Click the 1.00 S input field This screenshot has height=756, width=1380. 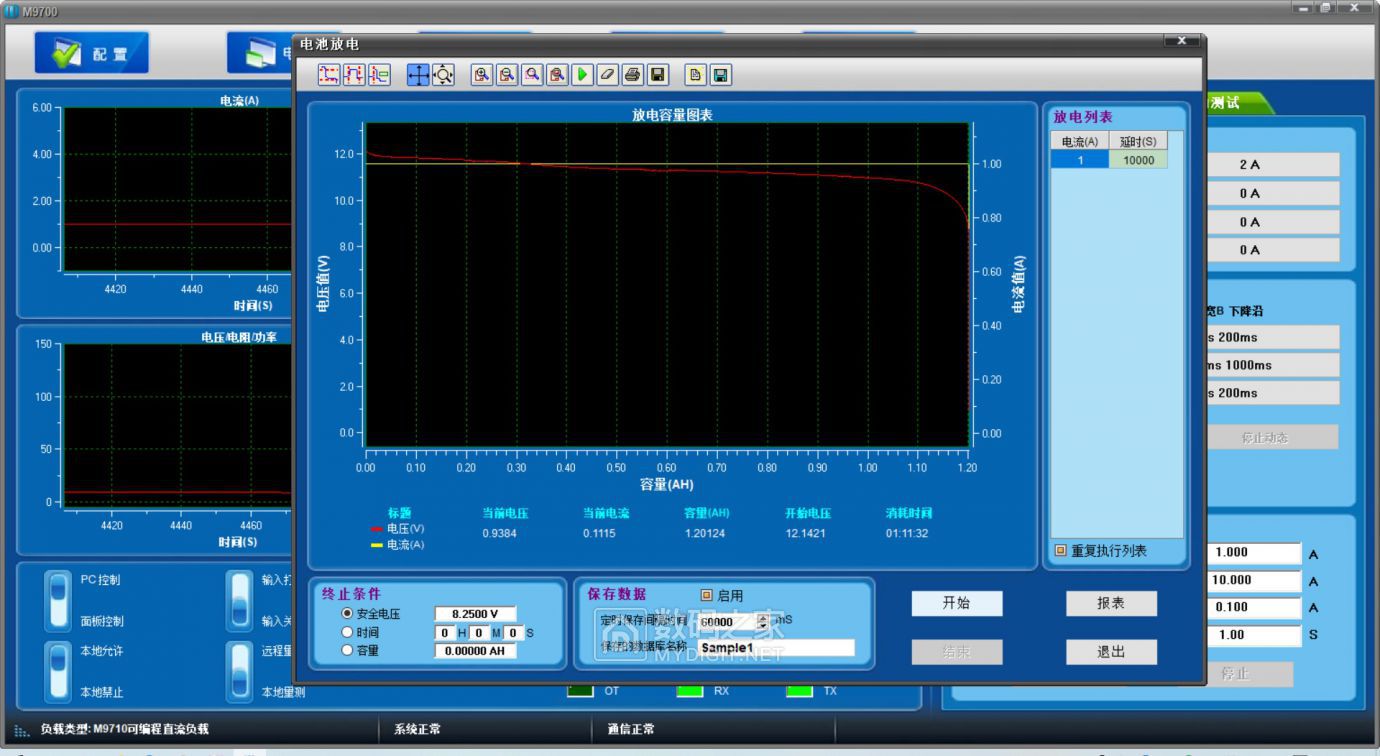click(x=1253, y=634)
